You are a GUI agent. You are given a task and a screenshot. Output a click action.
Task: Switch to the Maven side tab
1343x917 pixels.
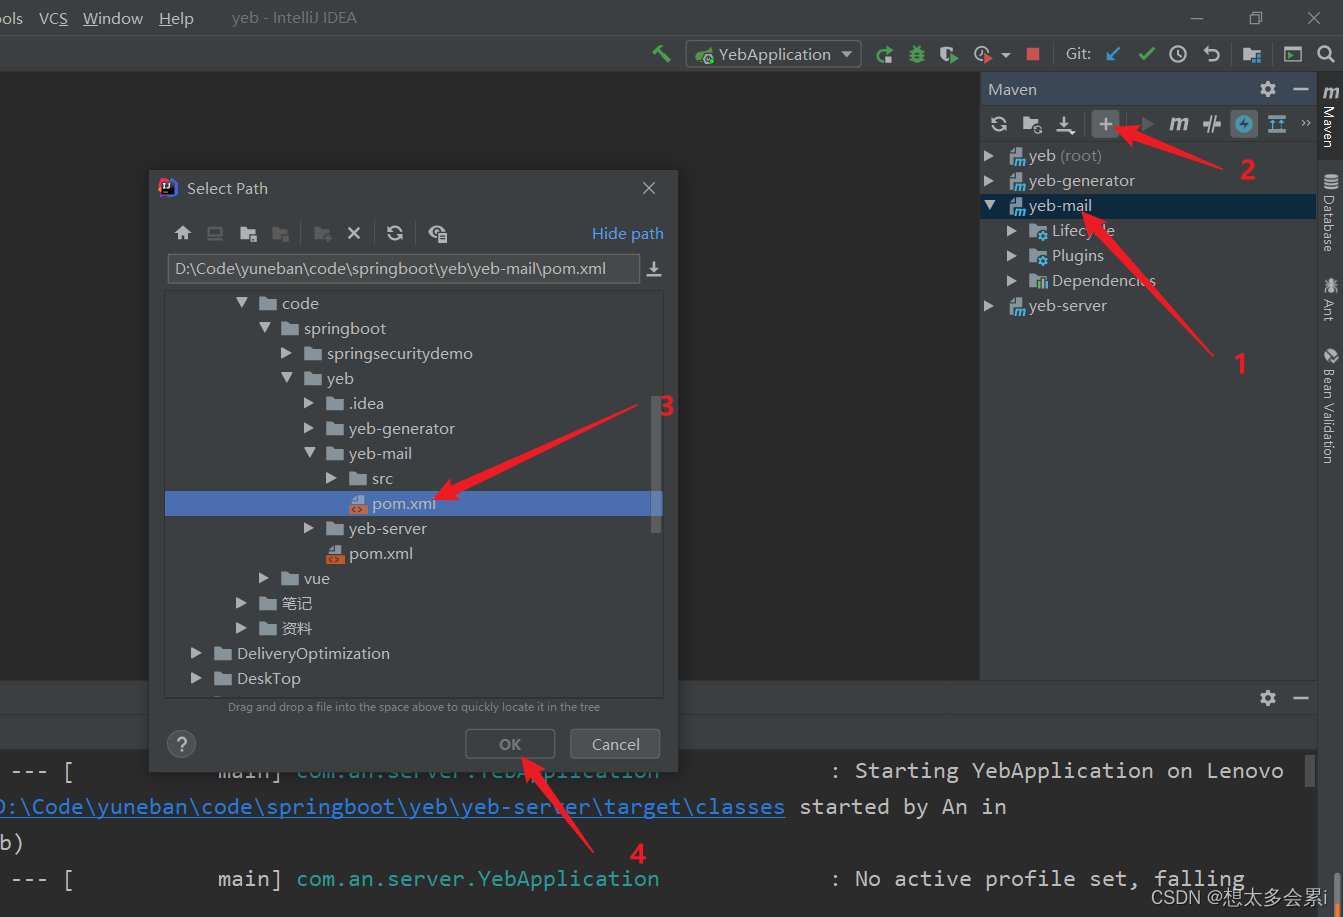[x=1330, y=115]
